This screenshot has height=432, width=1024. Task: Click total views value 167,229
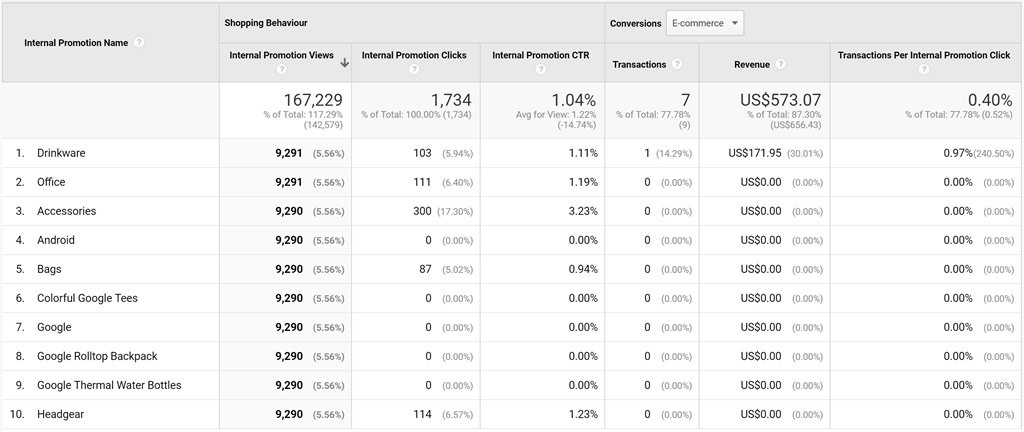313,100
